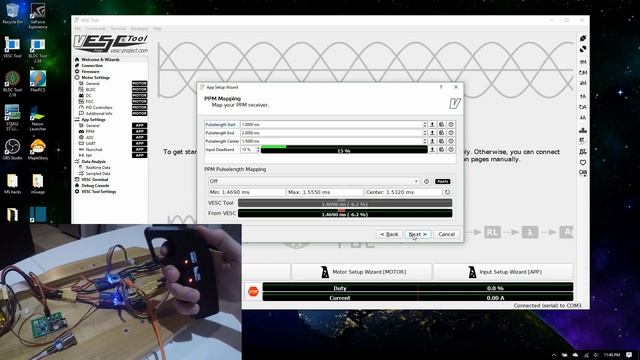Screen dimensions: 640x360
Task: Click the Pulselength Start value field
Action: (x=331, y=124)
